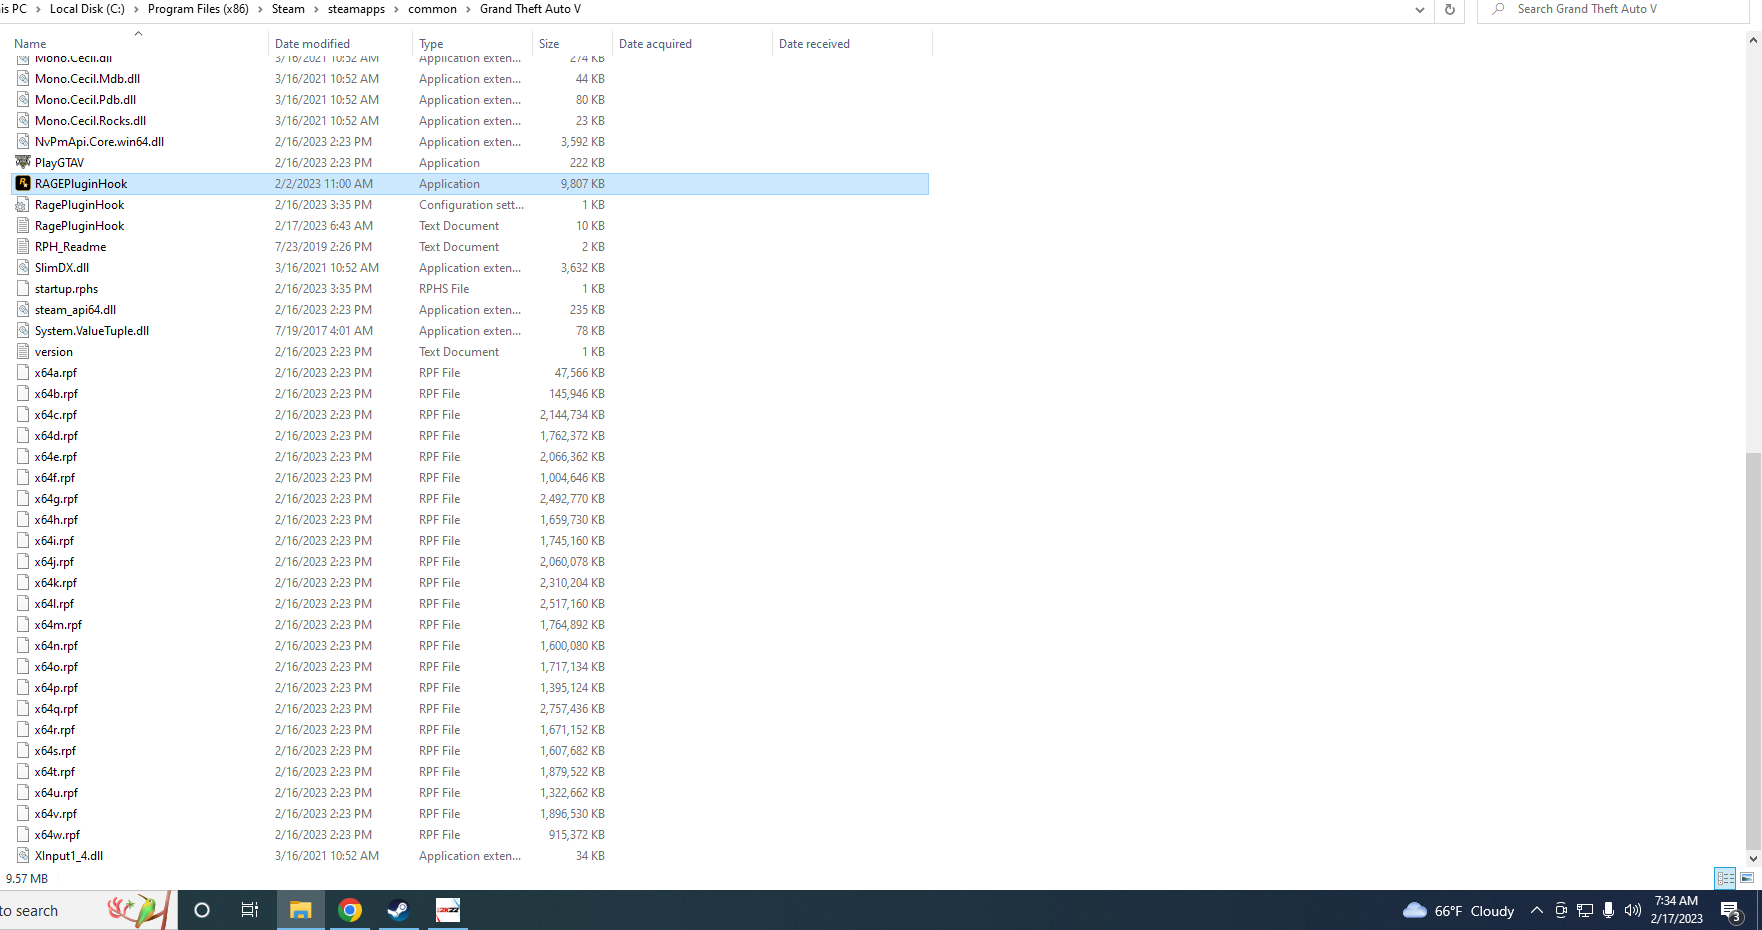
Task: Select the RagePluginHook Text Document row
Action: coord(470,226)
